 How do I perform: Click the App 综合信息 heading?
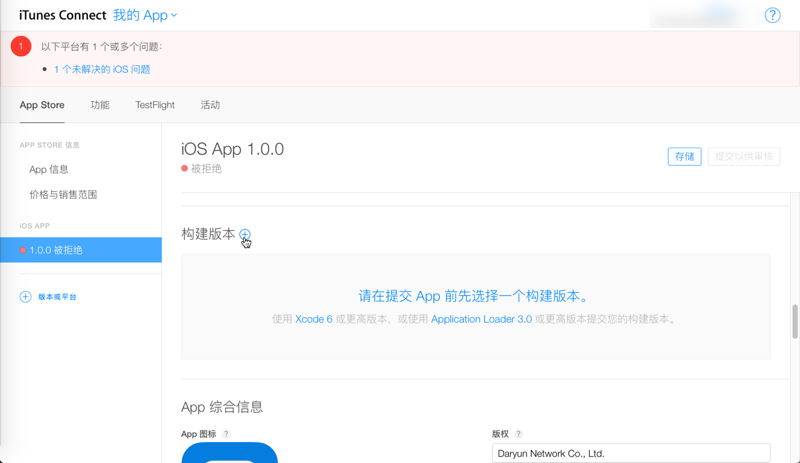(222, 407)
